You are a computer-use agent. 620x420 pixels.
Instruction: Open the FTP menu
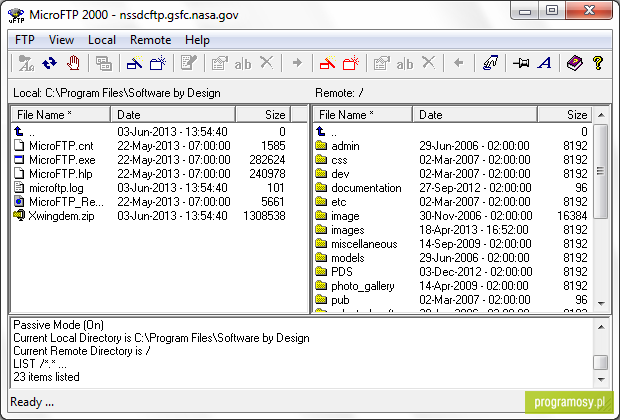pyautogui.click(x=25, y=40)
